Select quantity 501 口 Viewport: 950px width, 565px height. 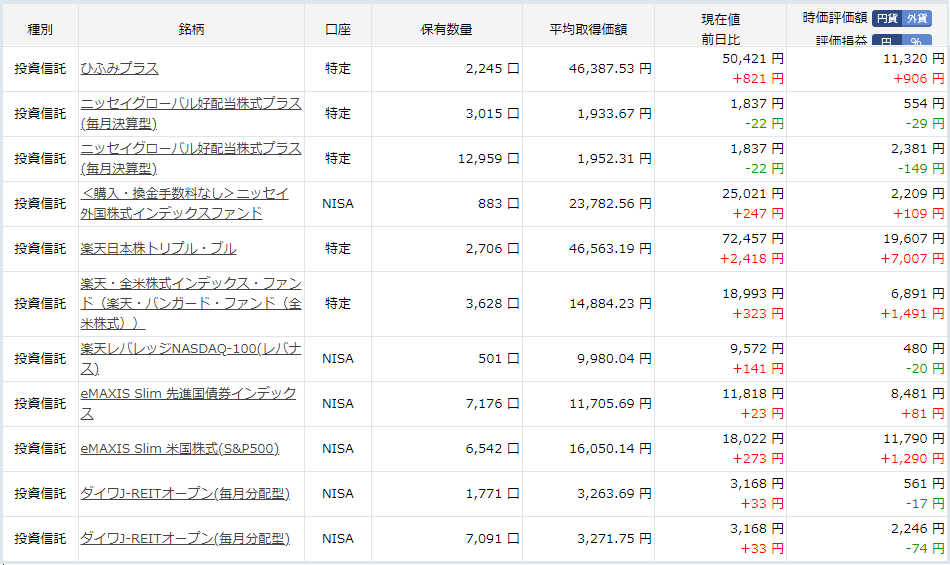pos(499,358)
